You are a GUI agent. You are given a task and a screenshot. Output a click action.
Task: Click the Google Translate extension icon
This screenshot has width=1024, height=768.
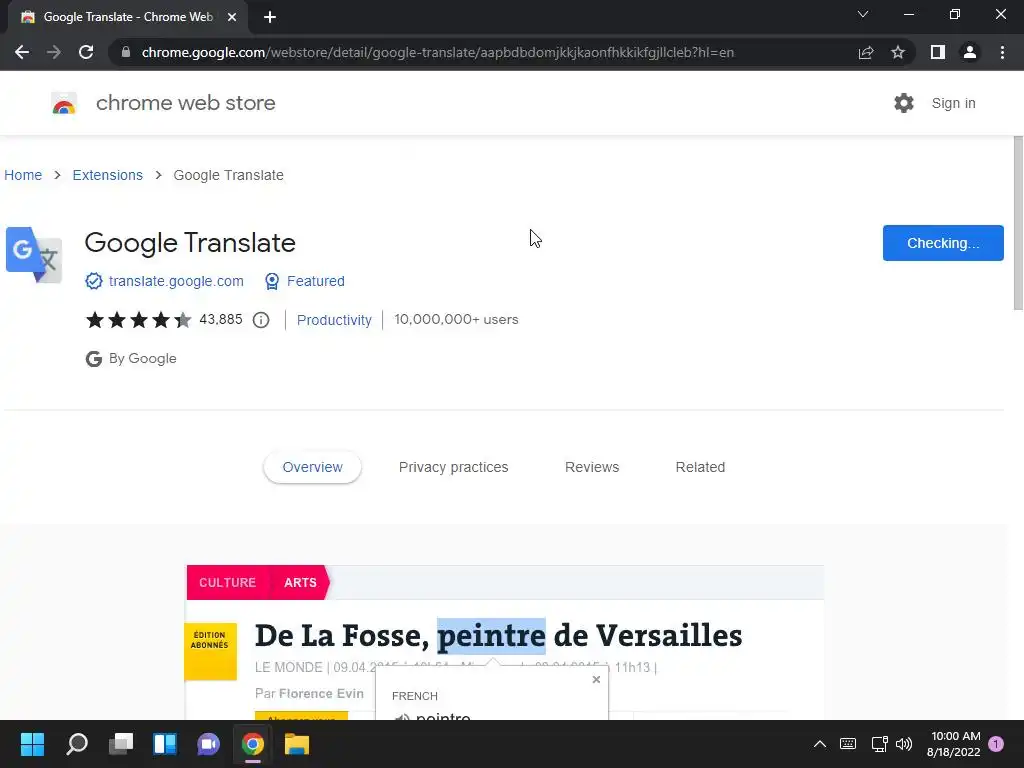pyautogui.click(x=34, y=255)
